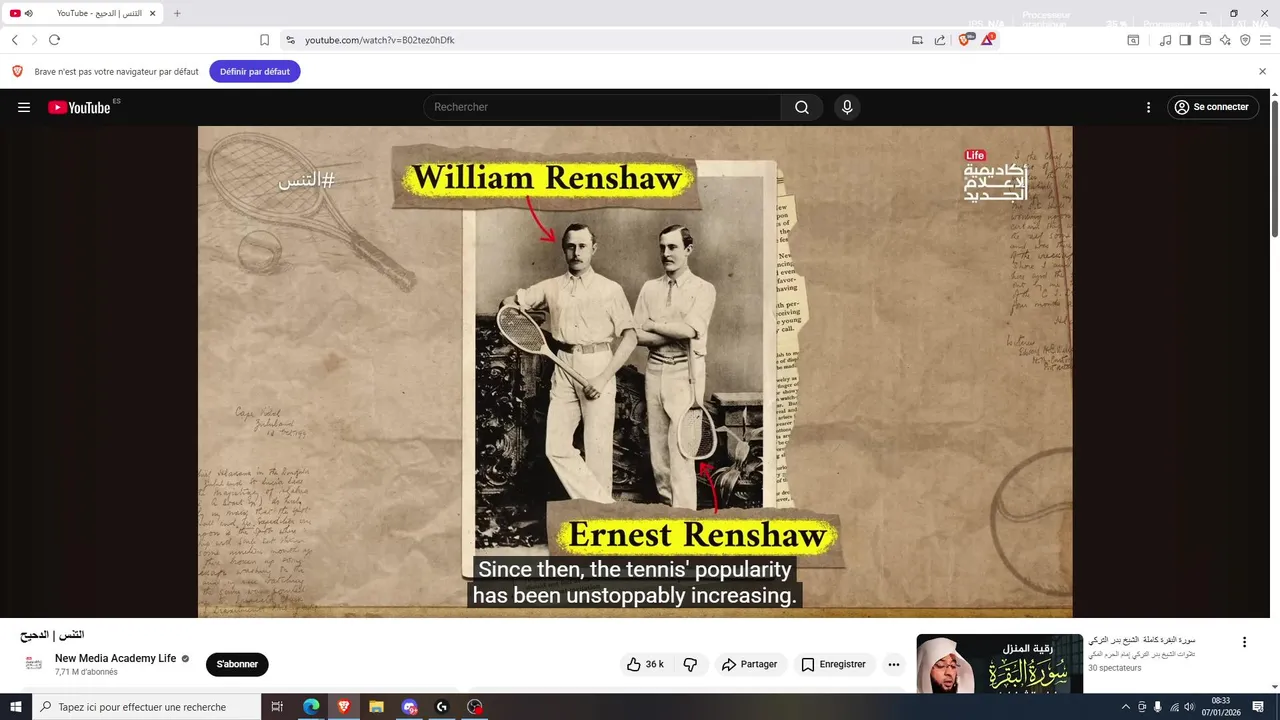Viewport: 1280px width, 720px height.
Task: Open the Brave main menu hamburger
Action: pos(1266,40)
